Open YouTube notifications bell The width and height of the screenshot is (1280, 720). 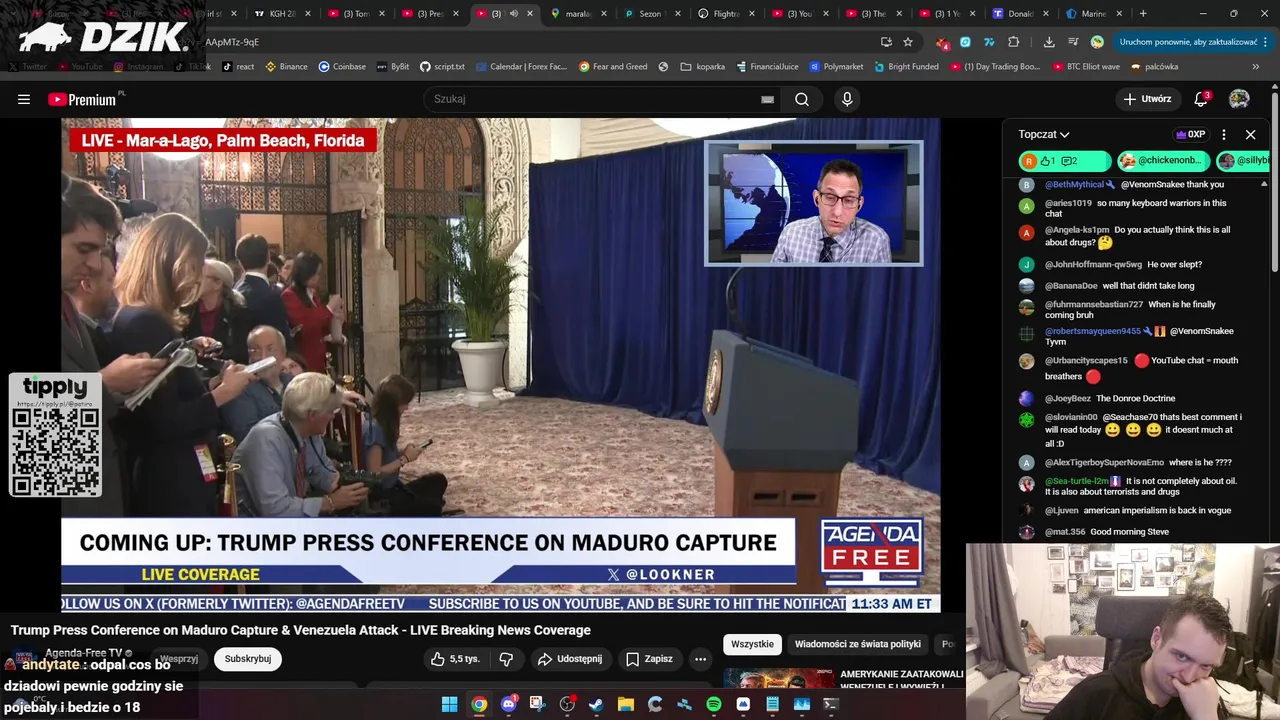[x=1201, y=99]
